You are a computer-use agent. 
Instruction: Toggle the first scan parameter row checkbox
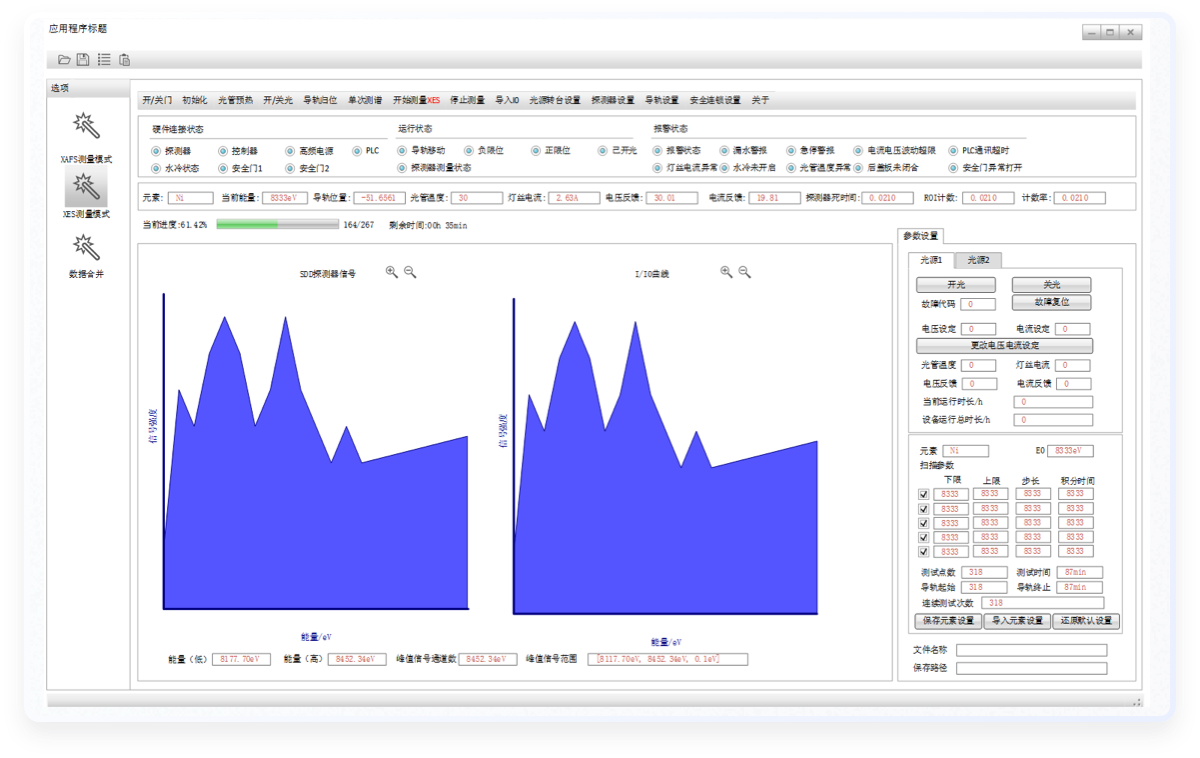[923, 494]
